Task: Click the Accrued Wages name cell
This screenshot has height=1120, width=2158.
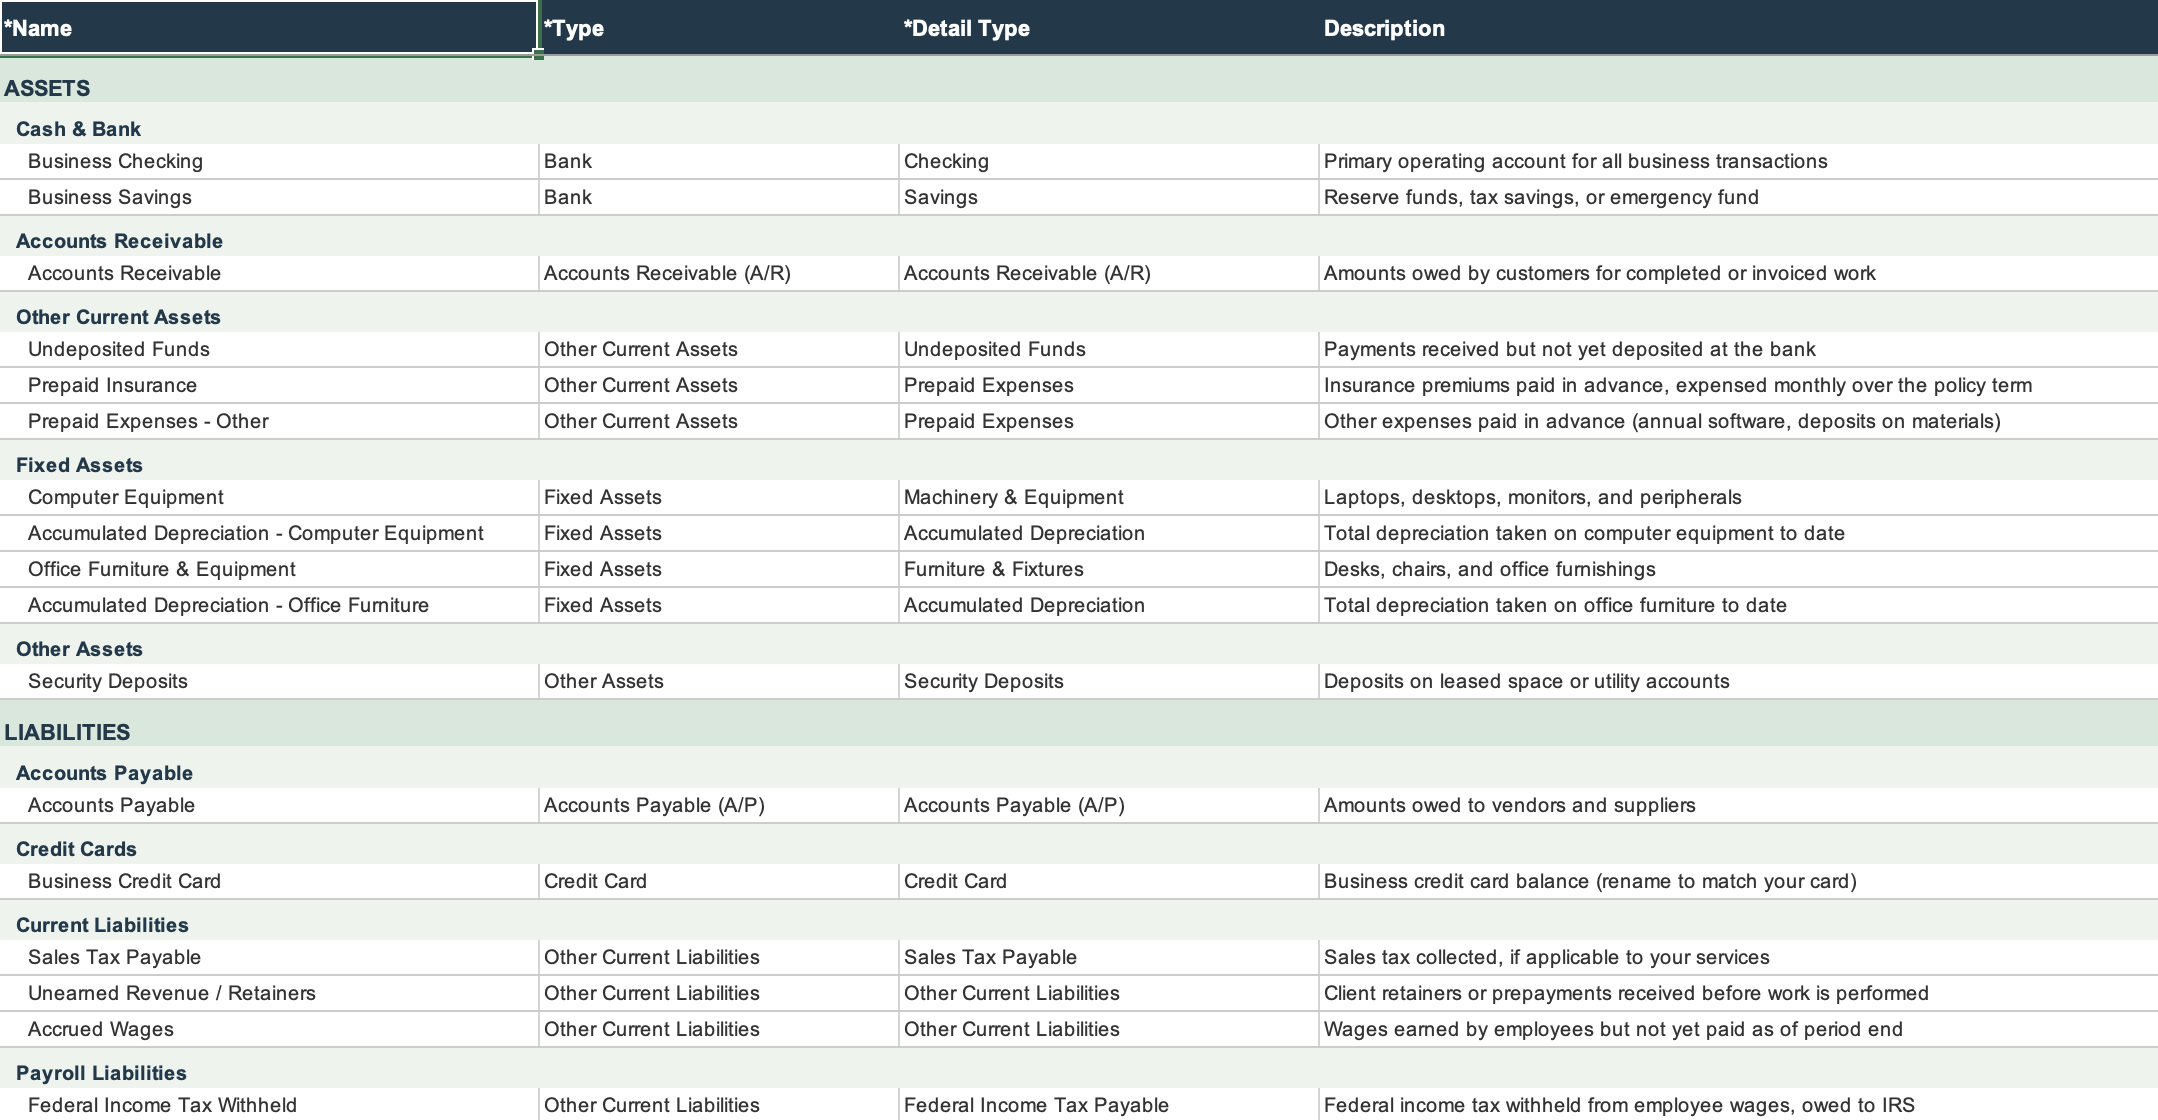Action: (x=269, y=1029)
